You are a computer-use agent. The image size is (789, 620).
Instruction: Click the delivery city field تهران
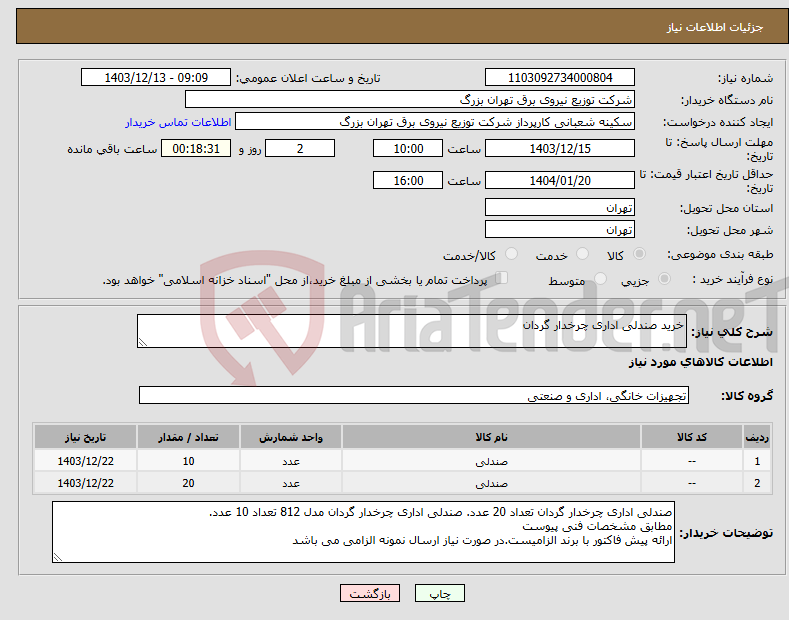click(x=560, y=229)
